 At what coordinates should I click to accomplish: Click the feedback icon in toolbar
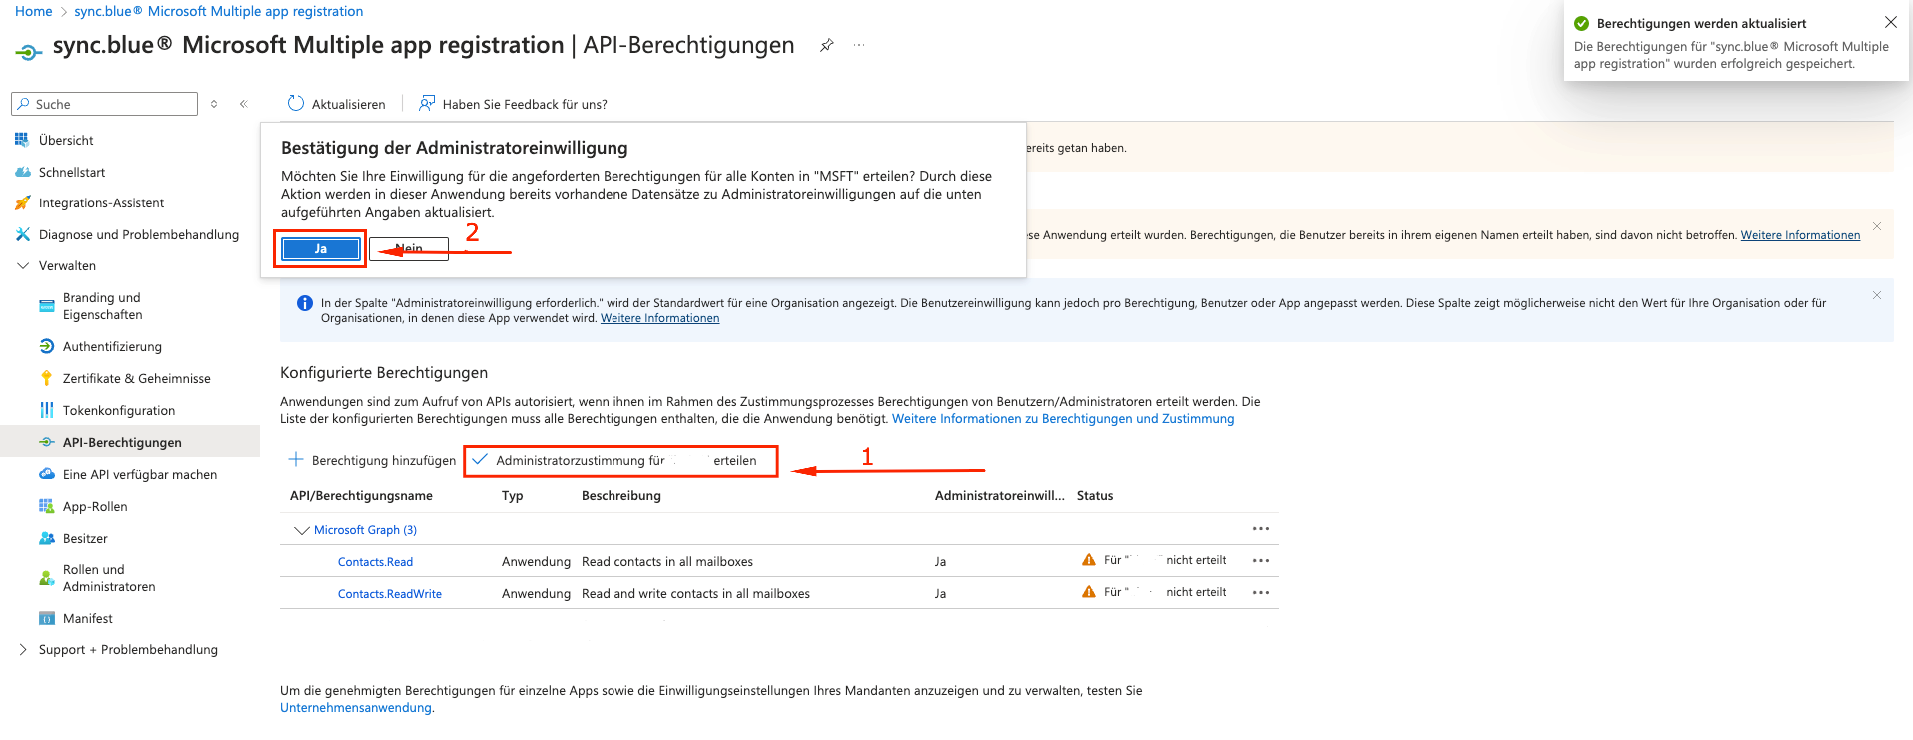(427, 104)
